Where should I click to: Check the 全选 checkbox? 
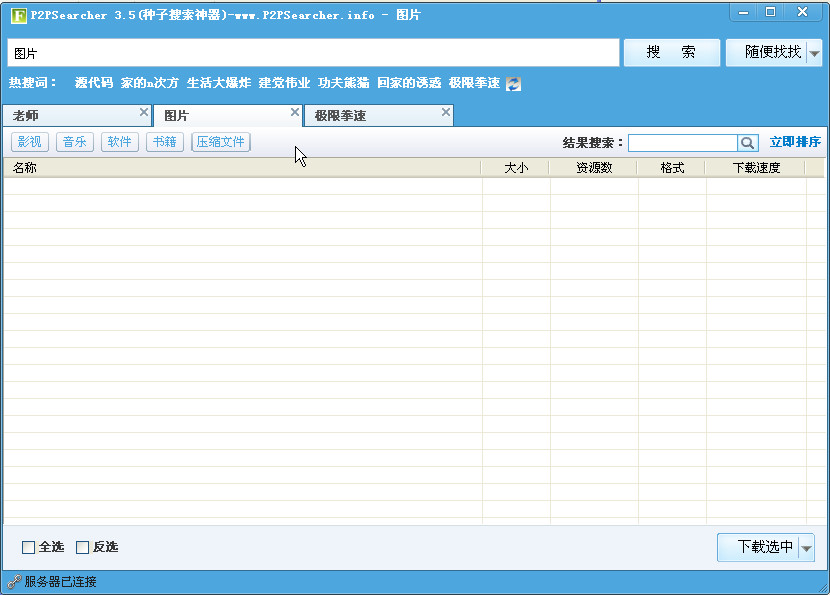click(x=29, y=547)
